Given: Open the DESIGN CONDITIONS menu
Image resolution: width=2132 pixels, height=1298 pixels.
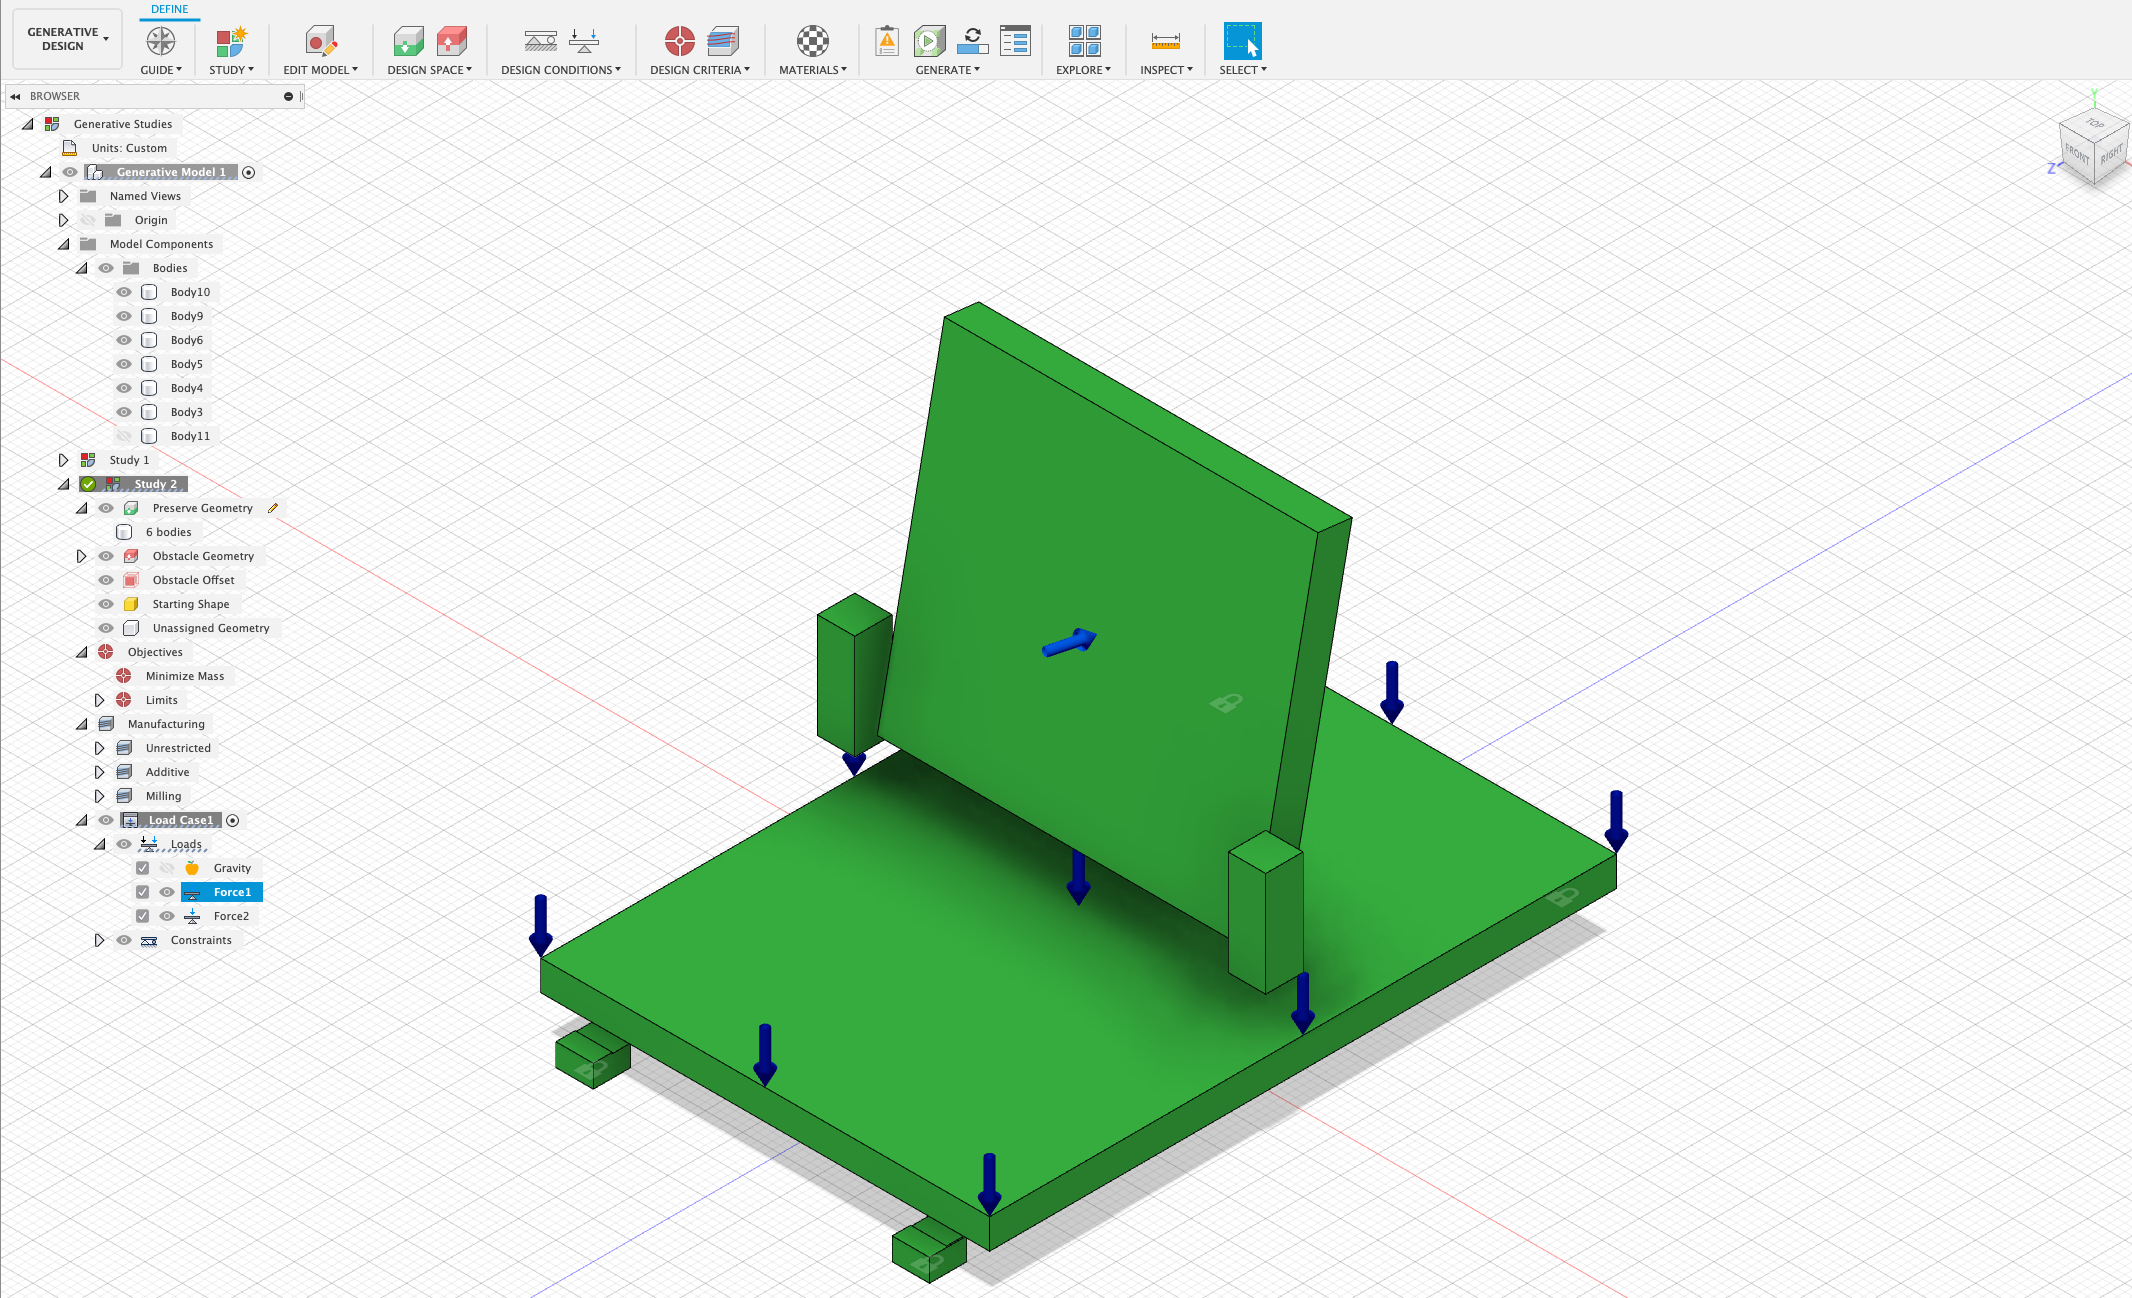Looking at the screenshot, I should (560, 70).
